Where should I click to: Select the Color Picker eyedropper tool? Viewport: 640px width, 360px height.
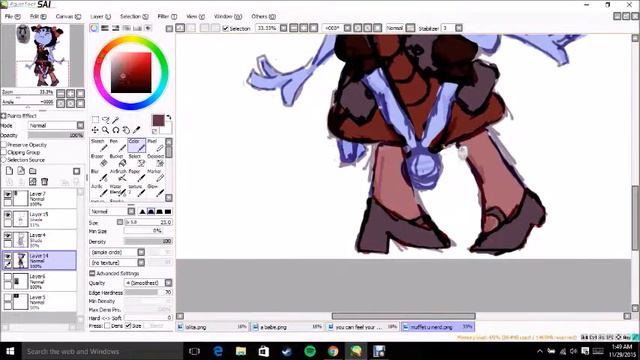click(136, 130)
